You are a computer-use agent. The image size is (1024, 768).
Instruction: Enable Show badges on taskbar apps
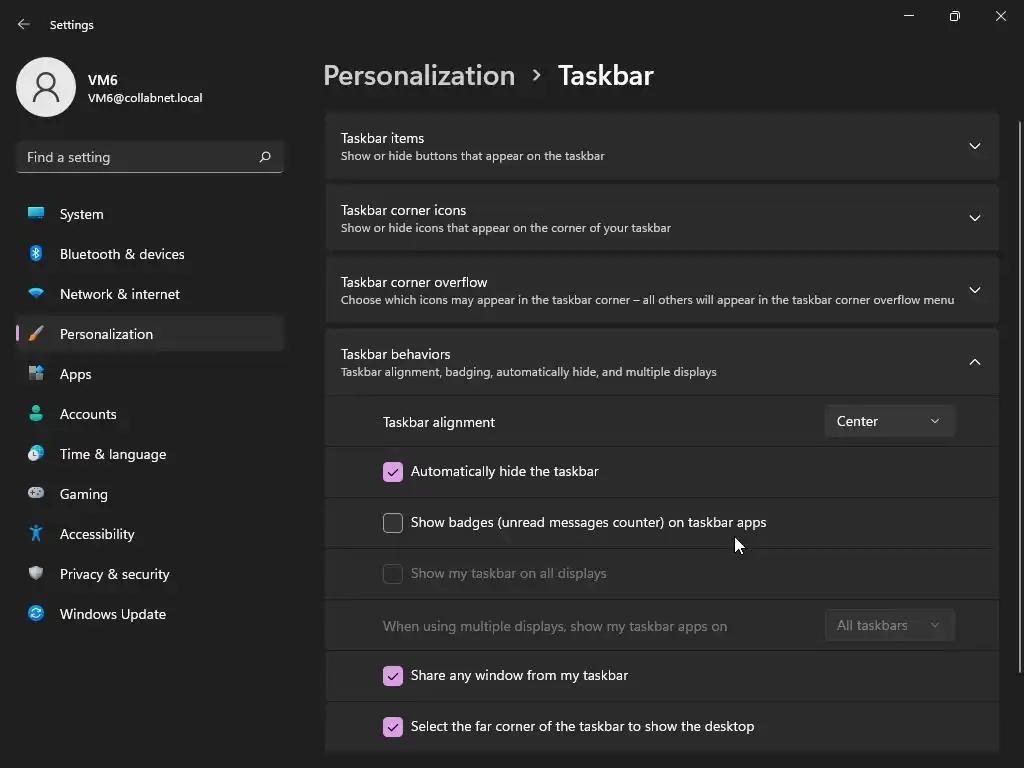[x=393, y=523]
